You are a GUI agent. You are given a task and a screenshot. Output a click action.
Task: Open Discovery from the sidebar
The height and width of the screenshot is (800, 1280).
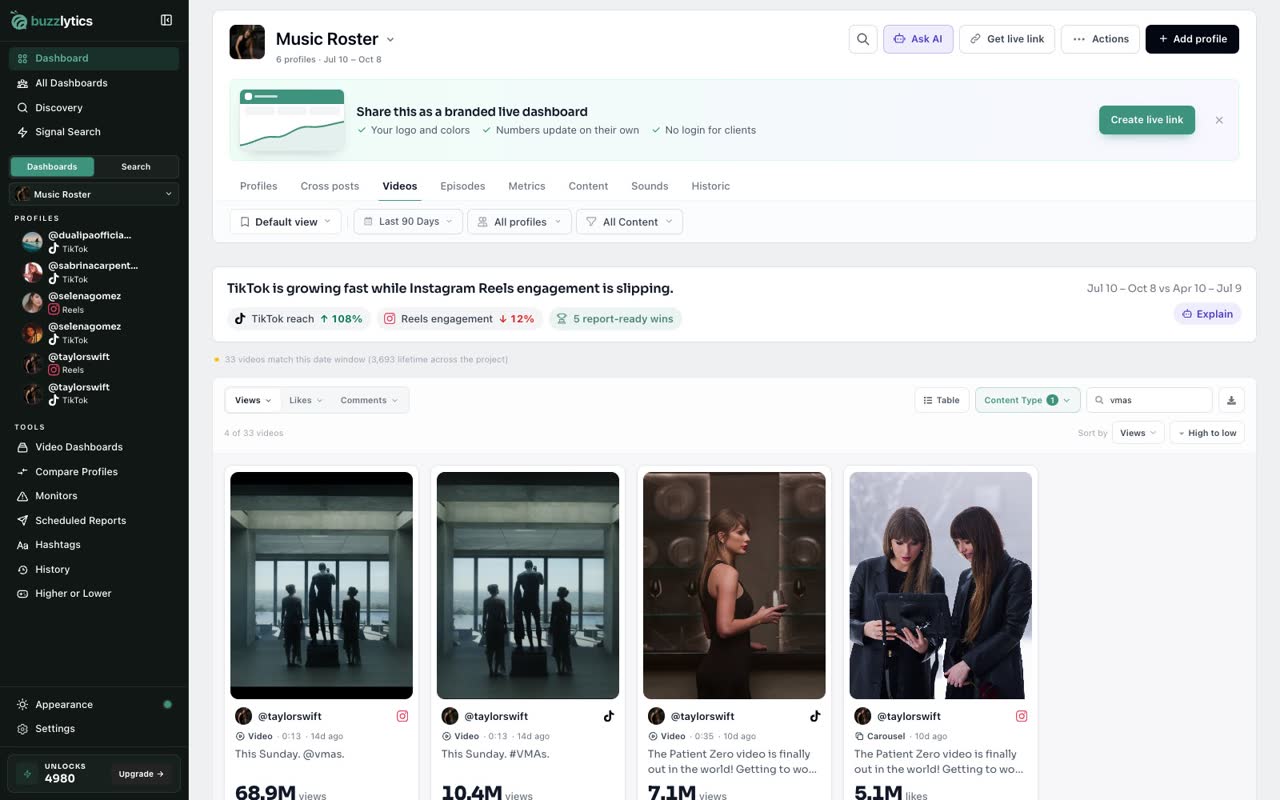point(94,107)
